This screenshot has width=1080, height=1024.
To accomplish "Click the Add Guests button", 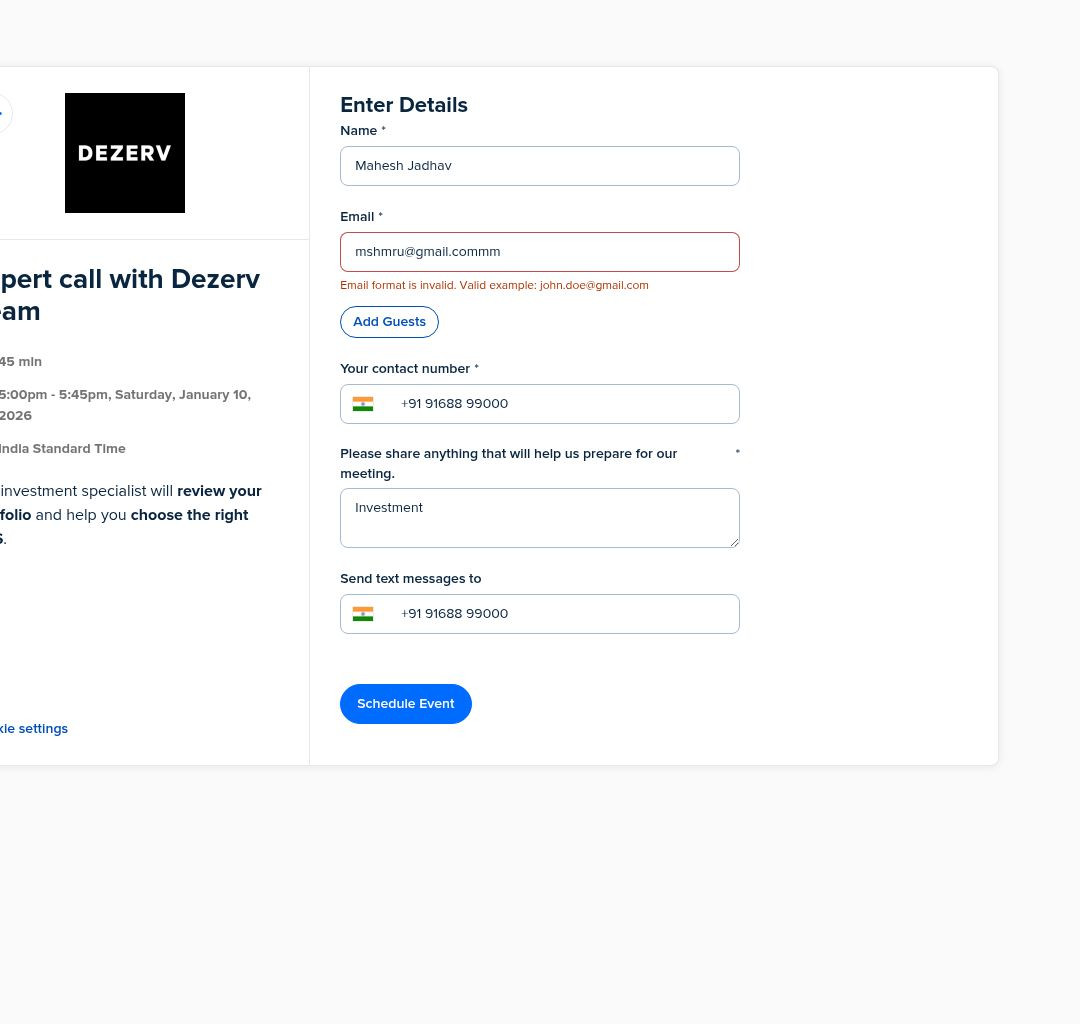I will pyautogui.click(x=389, y=322).
